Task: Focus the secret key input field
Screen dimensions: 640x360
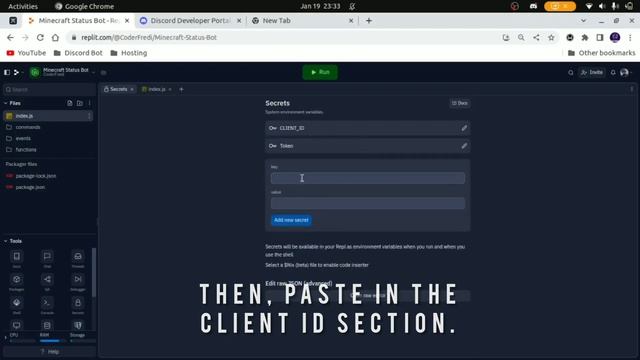Action: (368, 178)
